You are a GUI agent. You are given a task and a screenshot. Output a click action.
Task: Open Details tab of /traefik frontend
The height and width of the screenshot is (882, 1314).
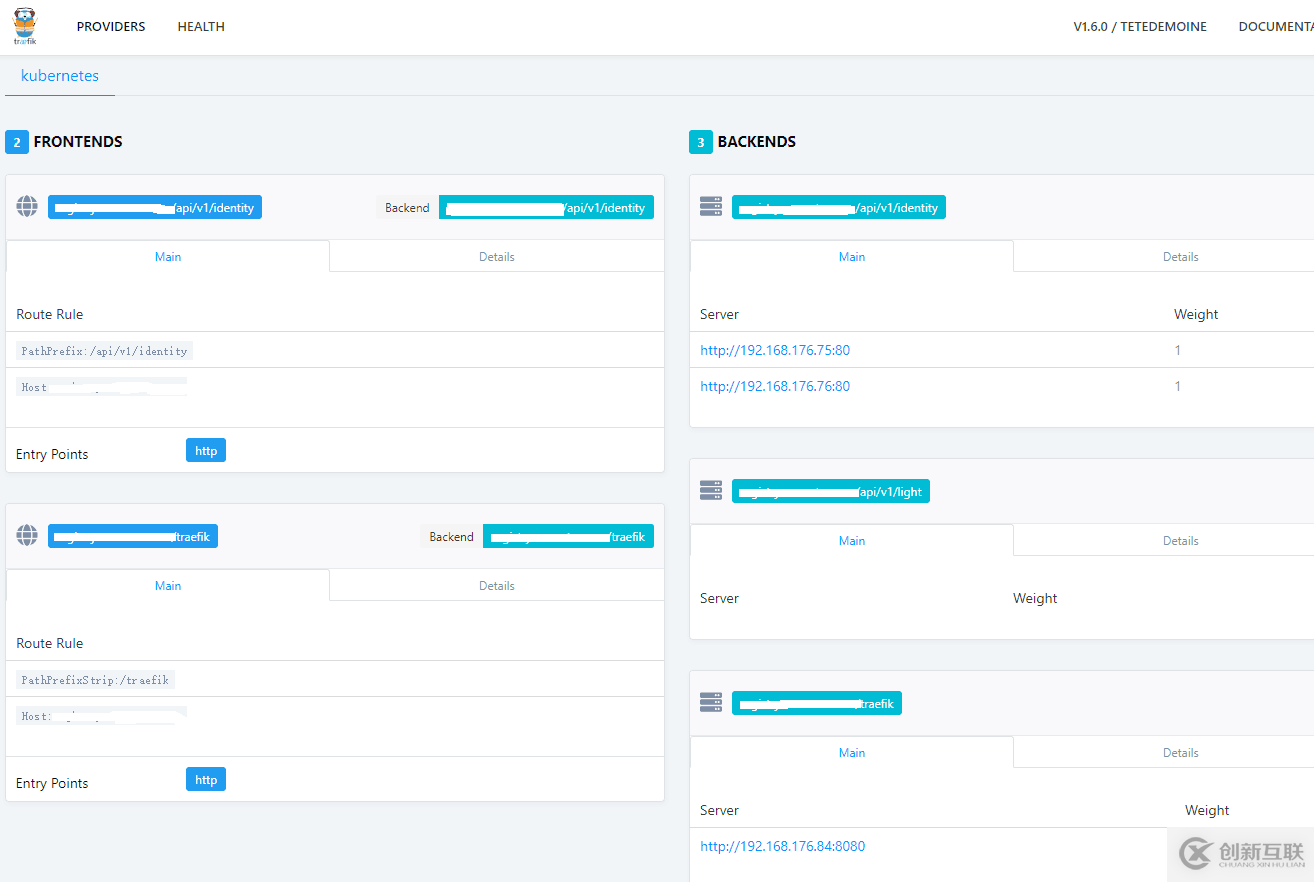pos(497,585)
